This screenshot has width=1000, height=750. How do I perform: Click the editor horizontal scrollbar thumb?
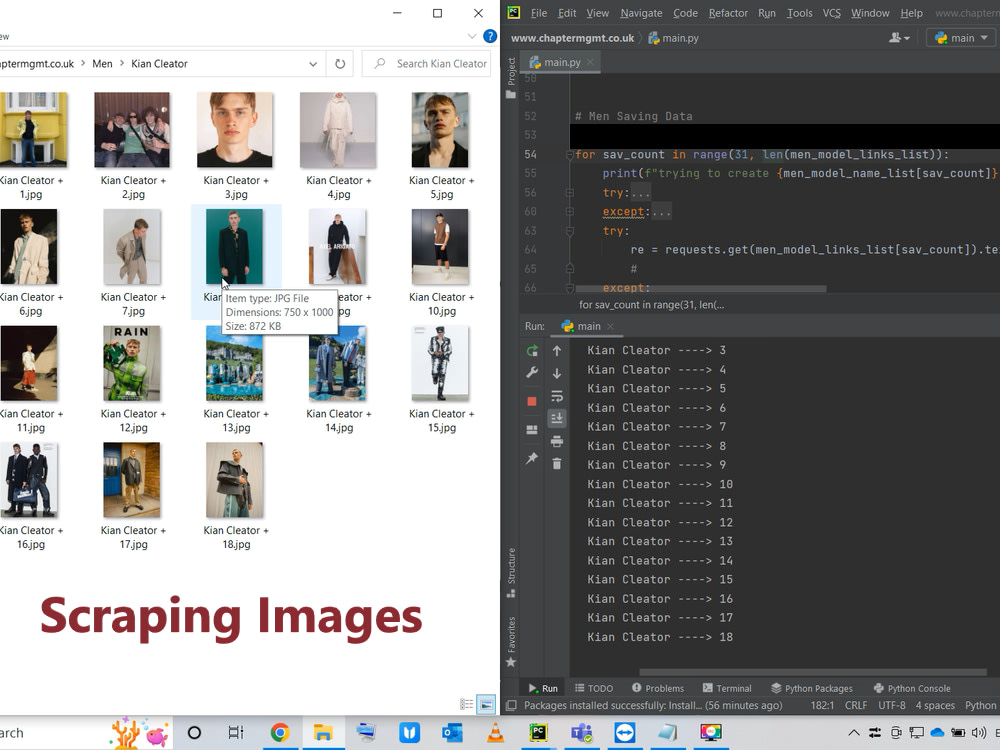coord(701,288)
